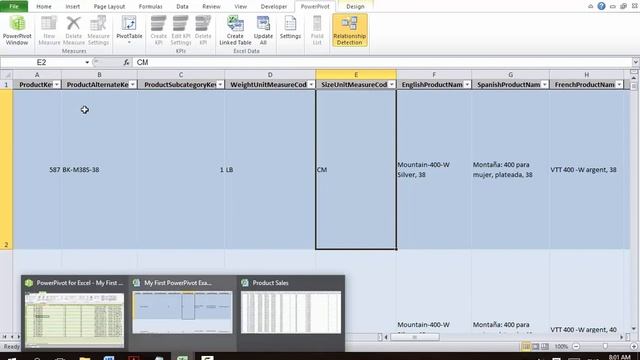Click the zoom slider handle
Image resolution: width=640 pixels, height=360 pixels.
605,347
